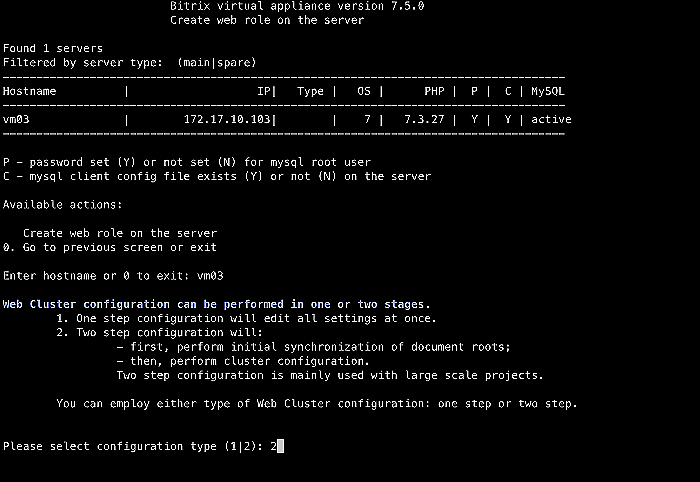Click the blinking cursor after the entered 2

pos(280,446)
